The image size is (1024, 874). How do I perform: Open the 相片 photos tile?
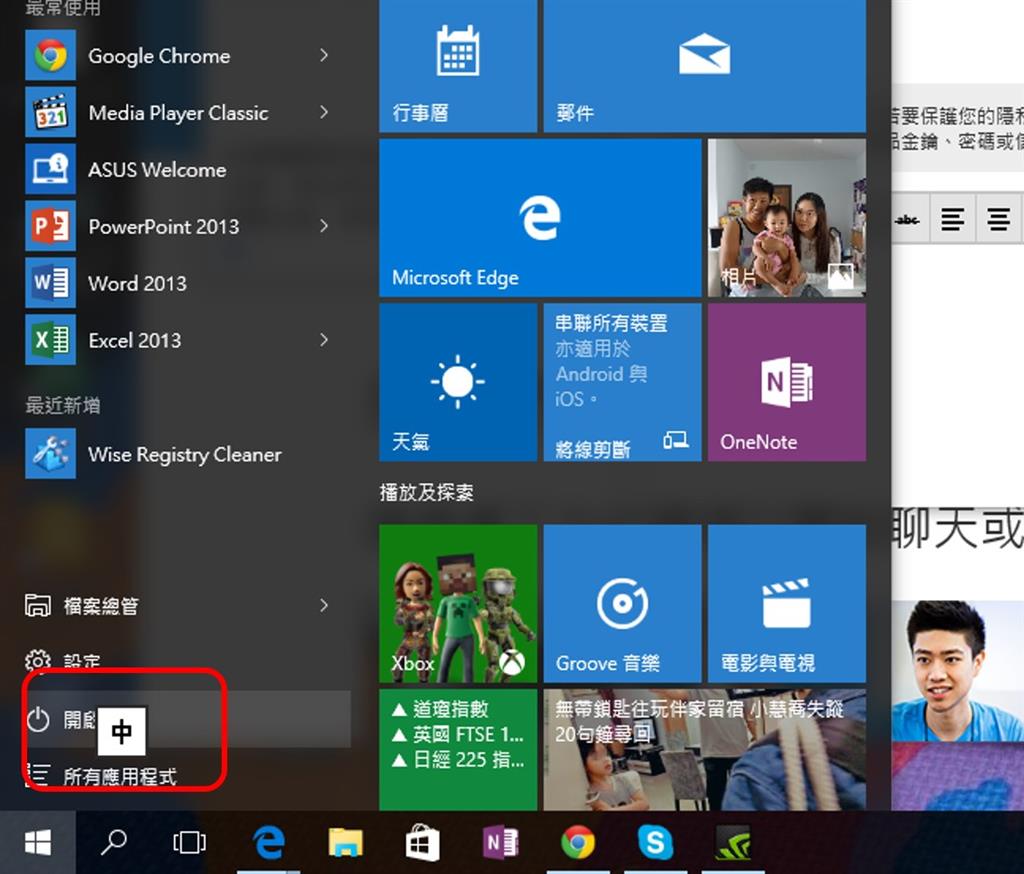click(787, 218)
